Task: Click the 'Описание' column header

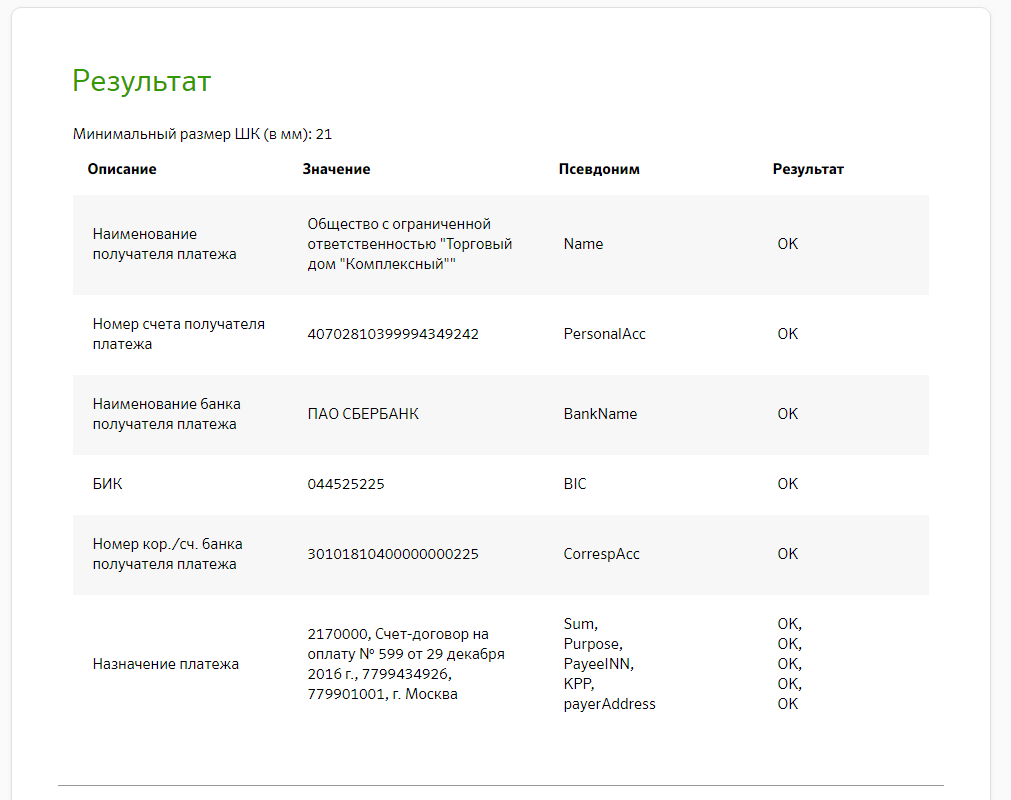Action: [122, 169]
